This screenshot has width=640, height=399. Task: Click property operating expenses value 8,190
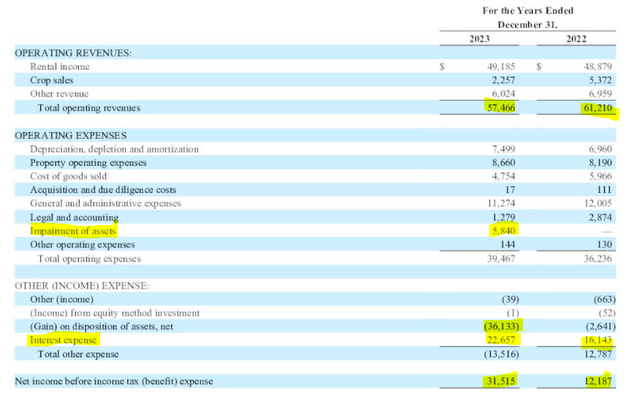point(600,163)
